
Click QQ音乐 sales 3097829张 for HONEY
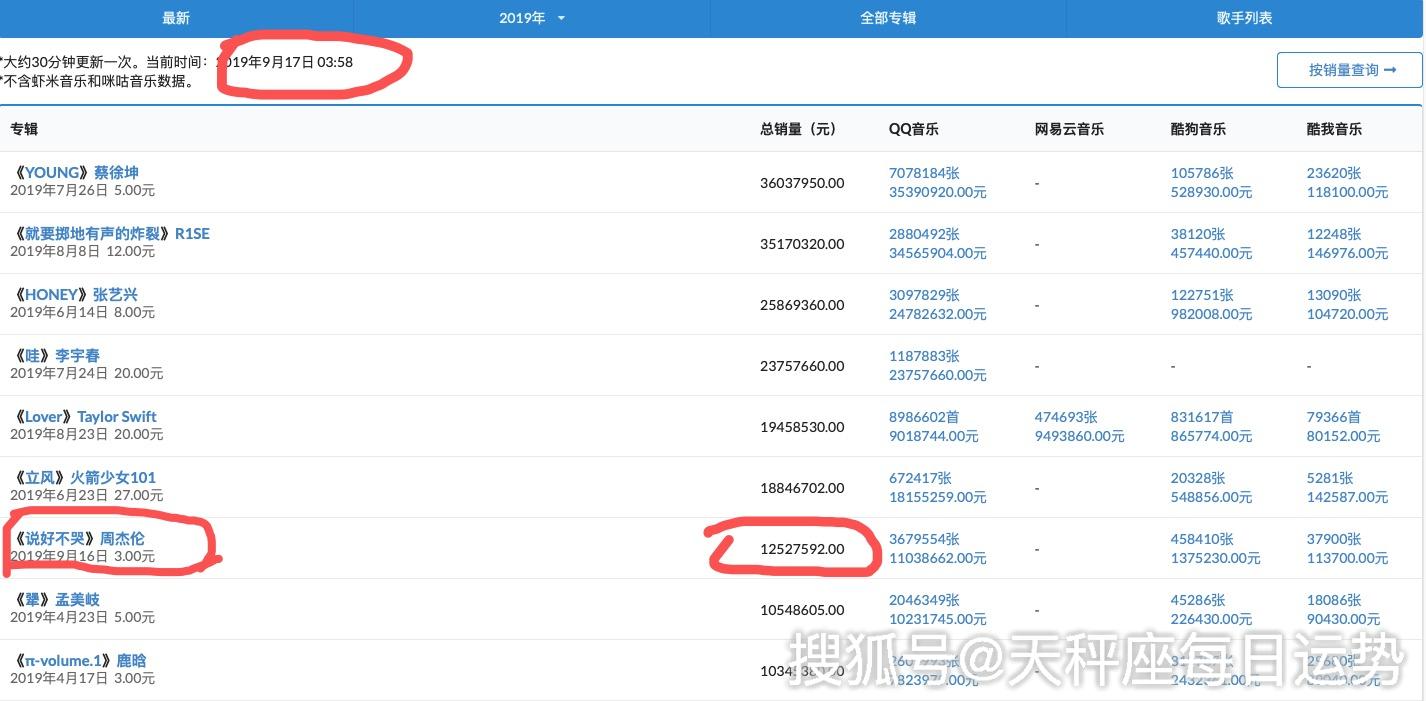point(924,295)
